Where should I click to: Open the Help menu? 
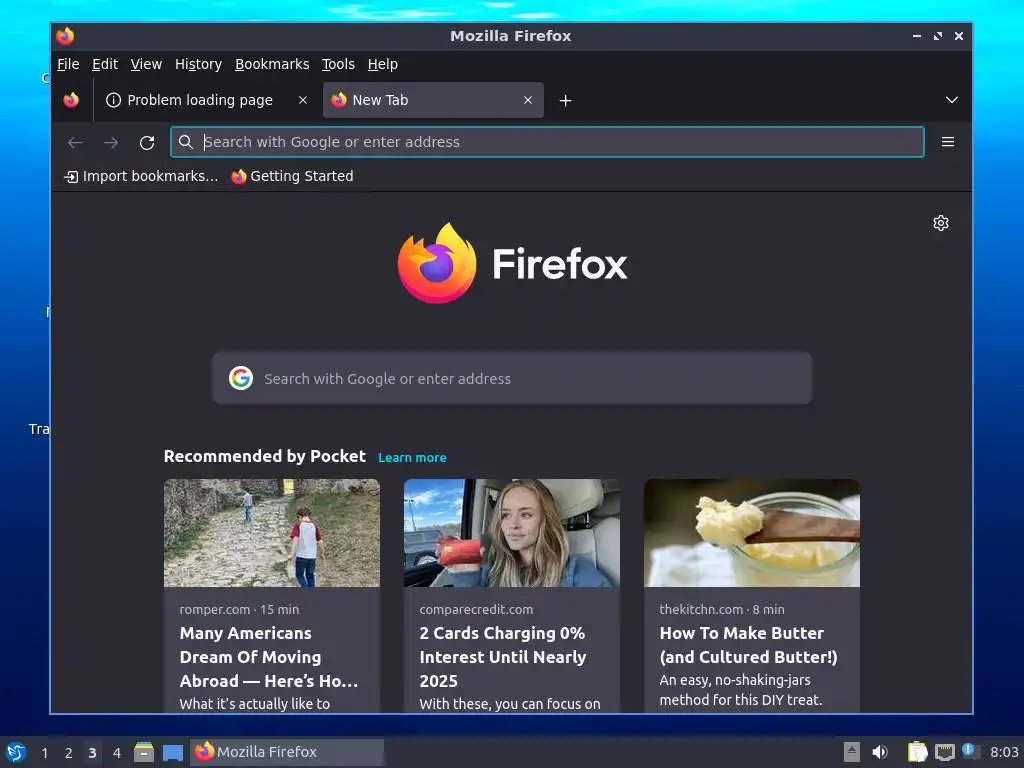[x=383, y=64]
